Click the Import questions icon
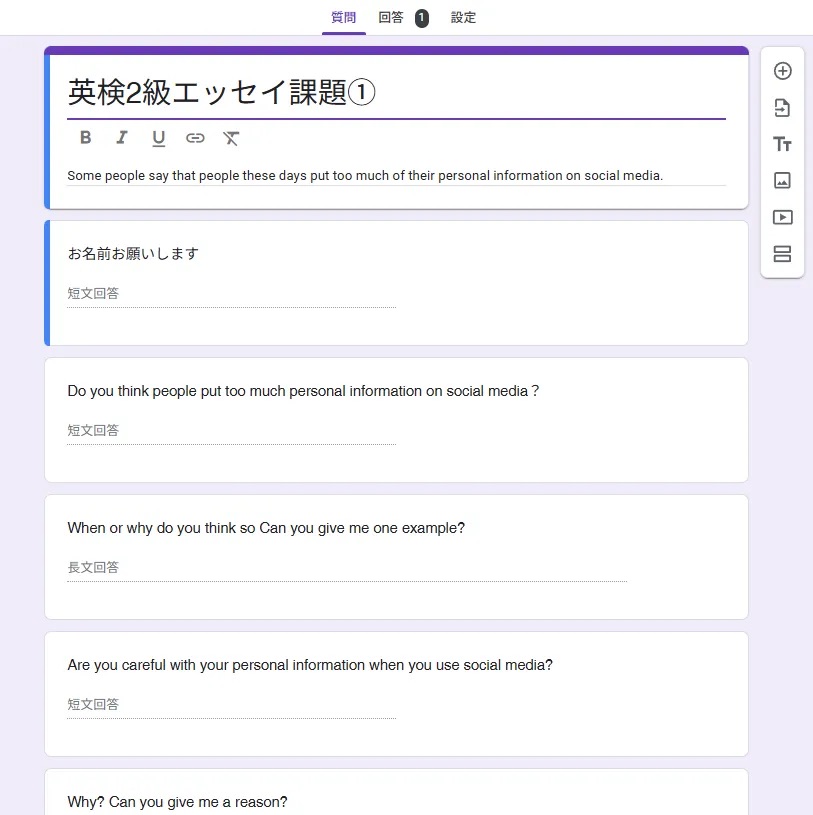 click(x=782, y=108)
